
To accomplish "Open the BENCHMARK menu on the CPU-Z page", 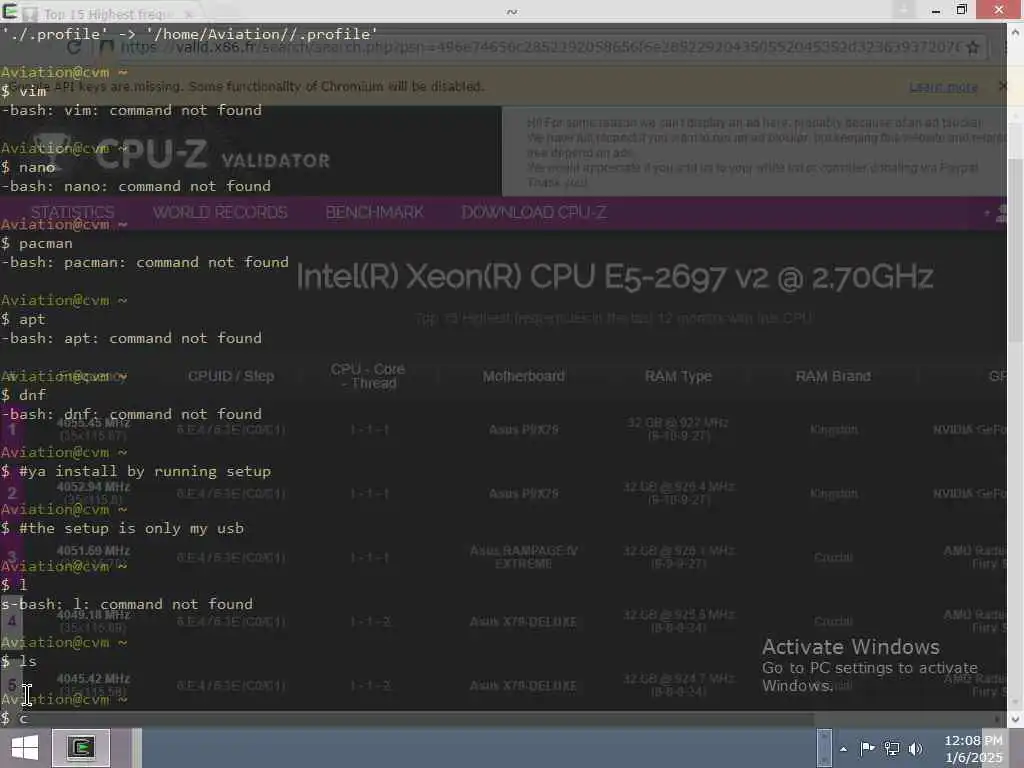I will (375, 212).
